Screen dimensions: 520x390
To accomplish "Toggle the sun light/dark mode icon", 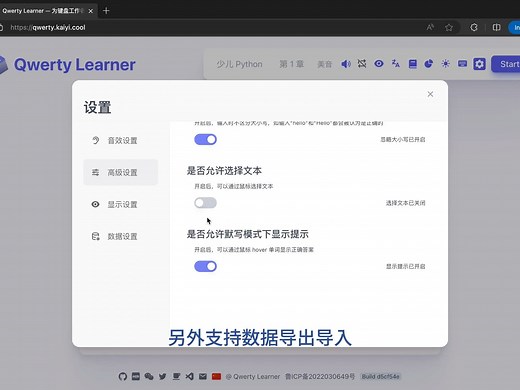I will pyautogui.click(x=445, y=64).
